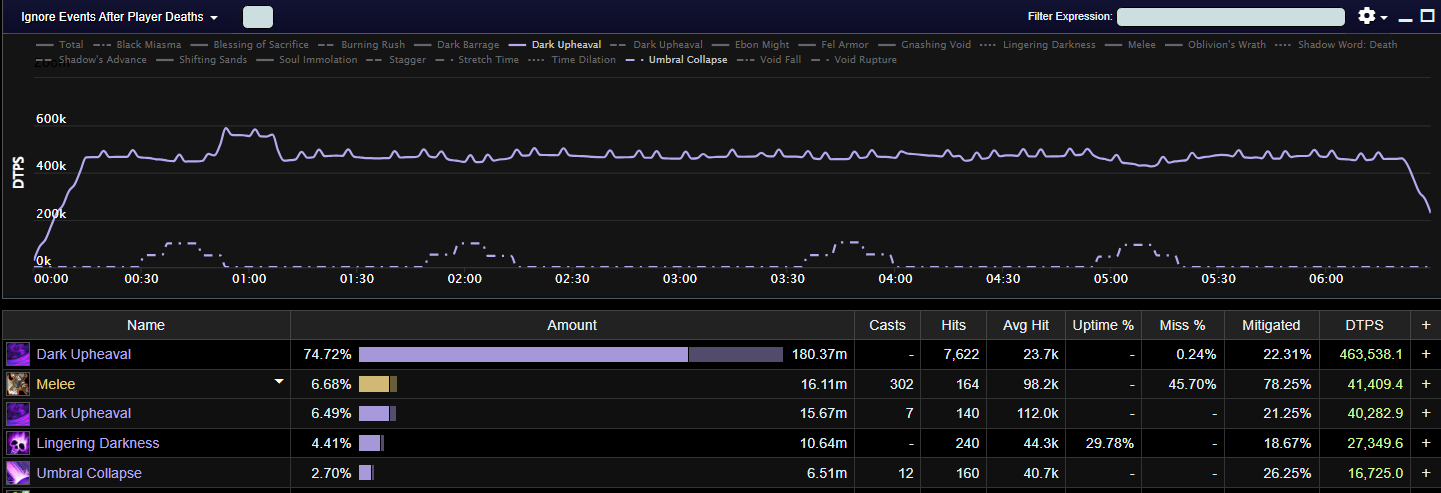
Task: Click the 180.37m Dark Upheaval amount bar
Action: tap(571, 354)
